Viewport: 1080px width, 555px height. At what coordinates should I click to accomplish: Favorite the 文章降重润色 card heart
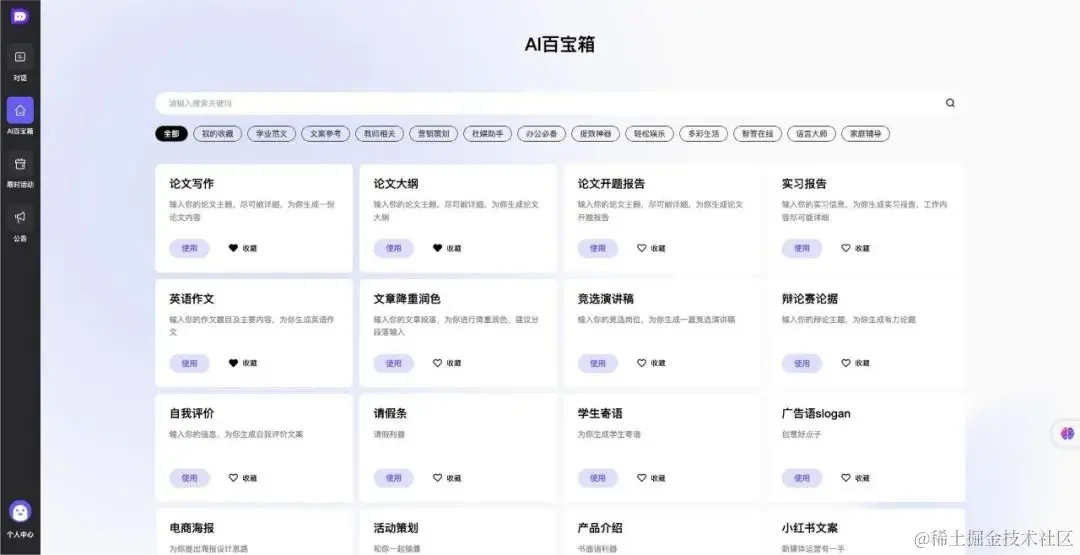[437, 363]
